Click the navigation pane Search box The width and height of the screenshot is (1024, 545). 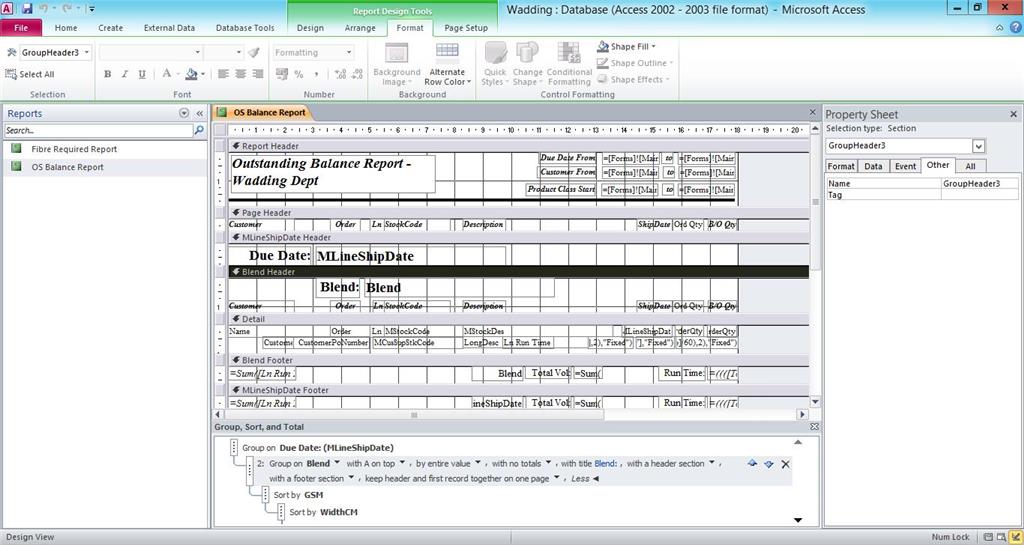99,131
